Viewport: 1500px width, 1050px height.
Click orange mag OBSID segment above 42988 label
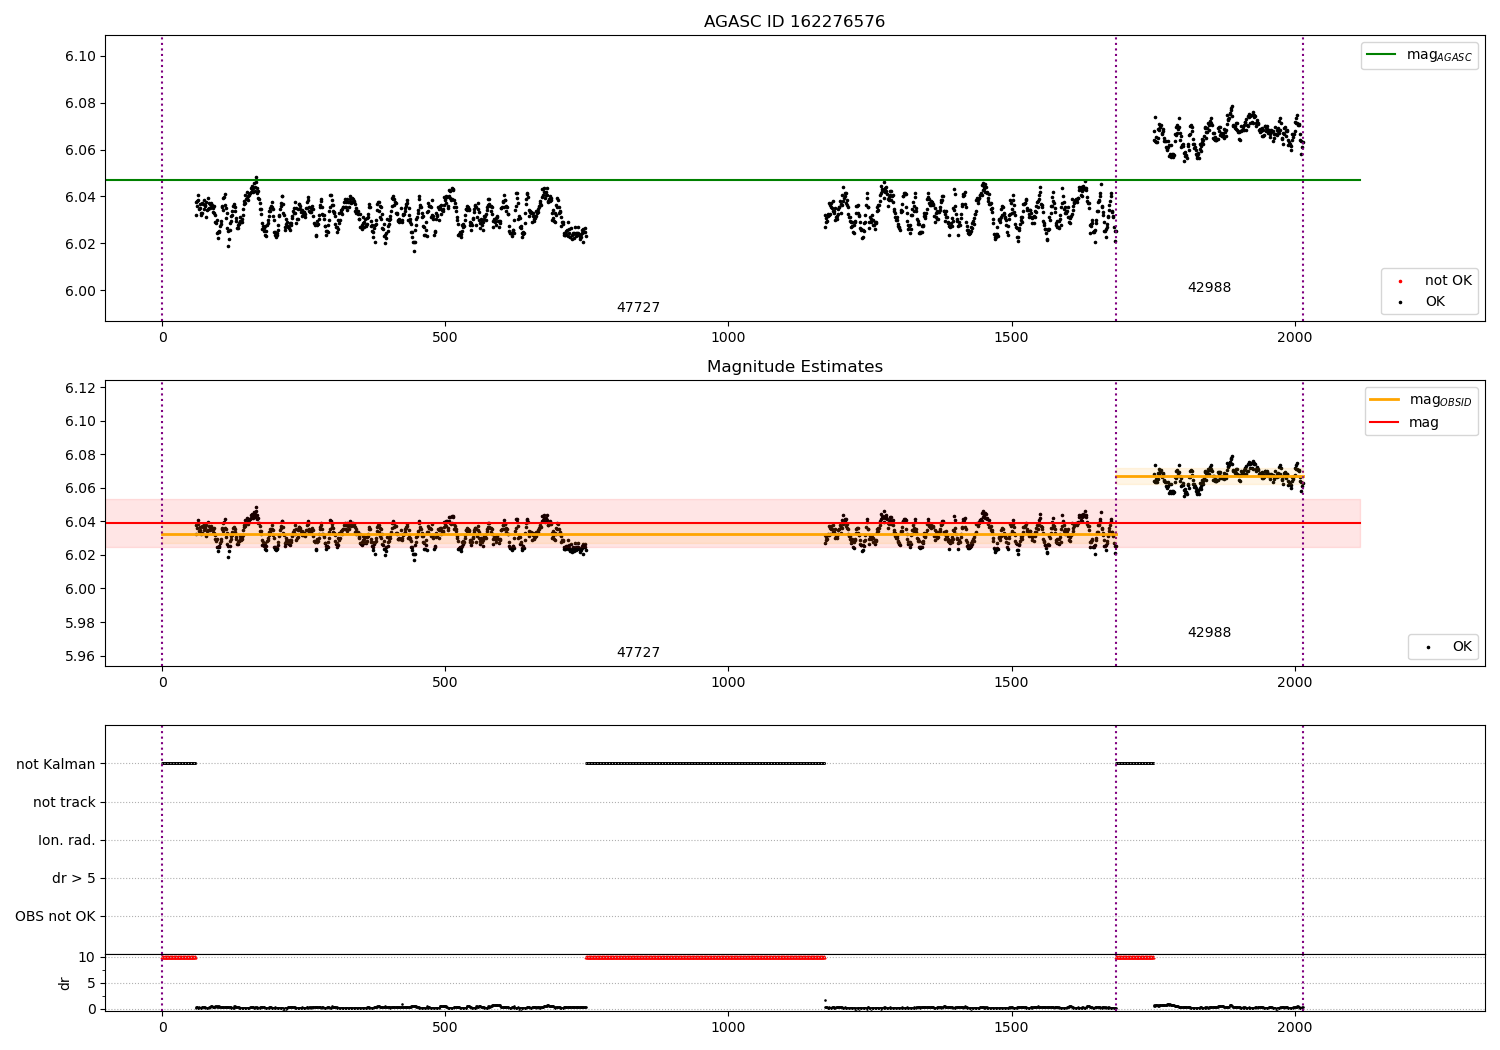coord(1209,476)
